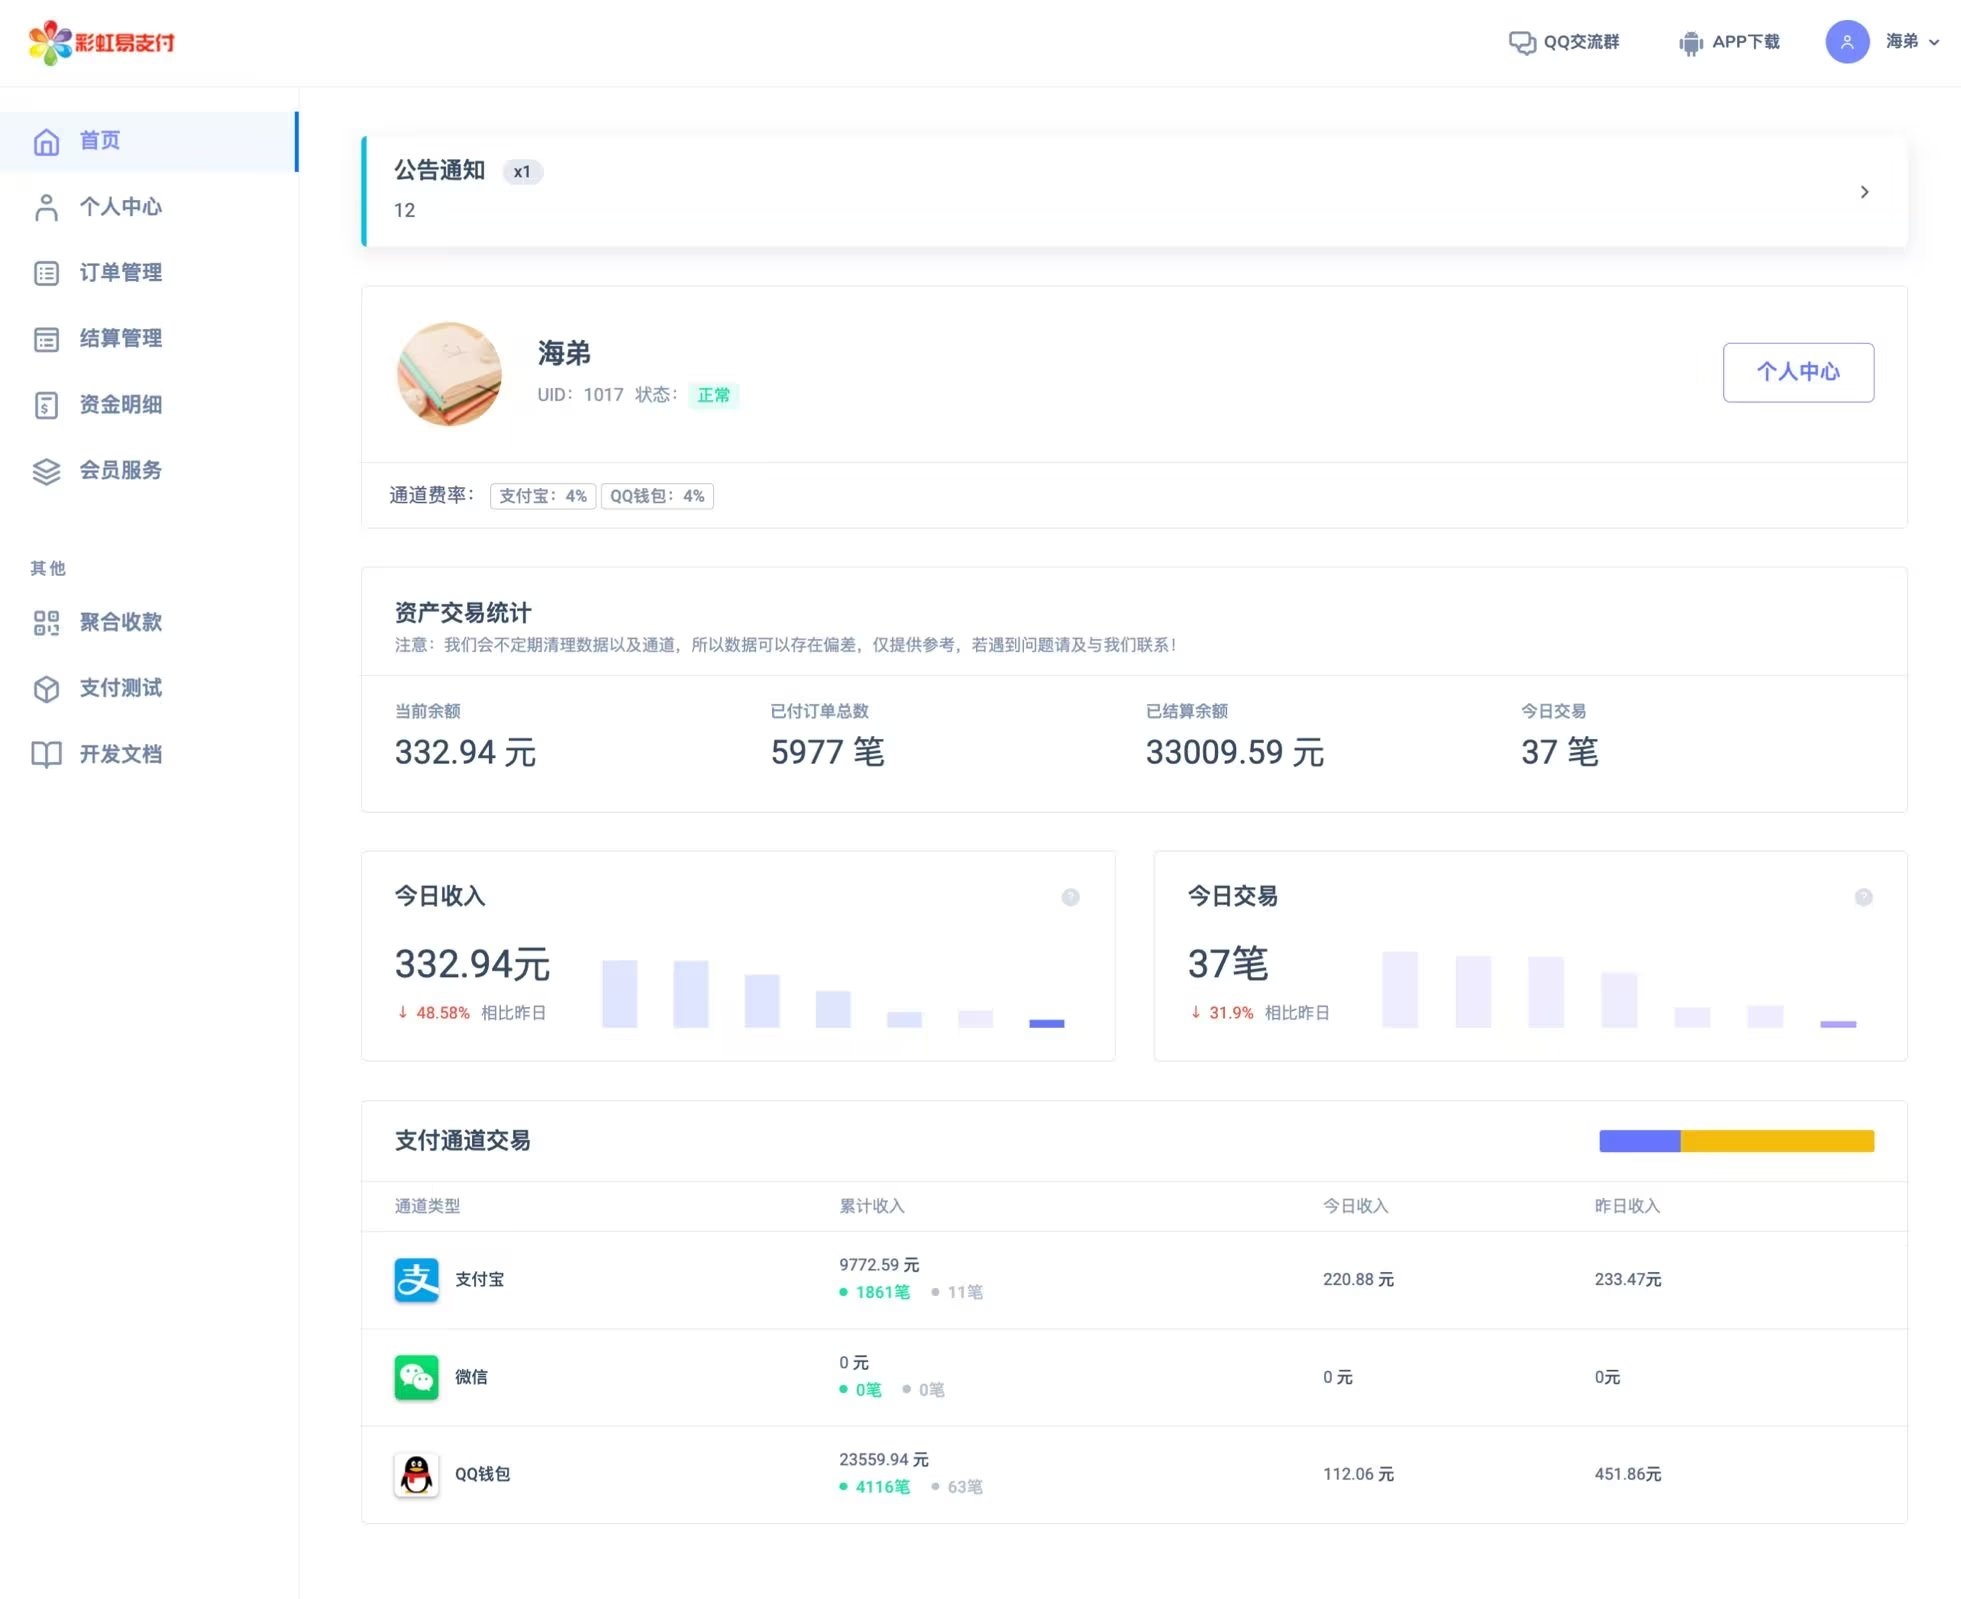Click the 个人中心 outlined button
The height and width of the screenshot is (1599, 1961).
pyautogui.click(x=1797, y=372)
